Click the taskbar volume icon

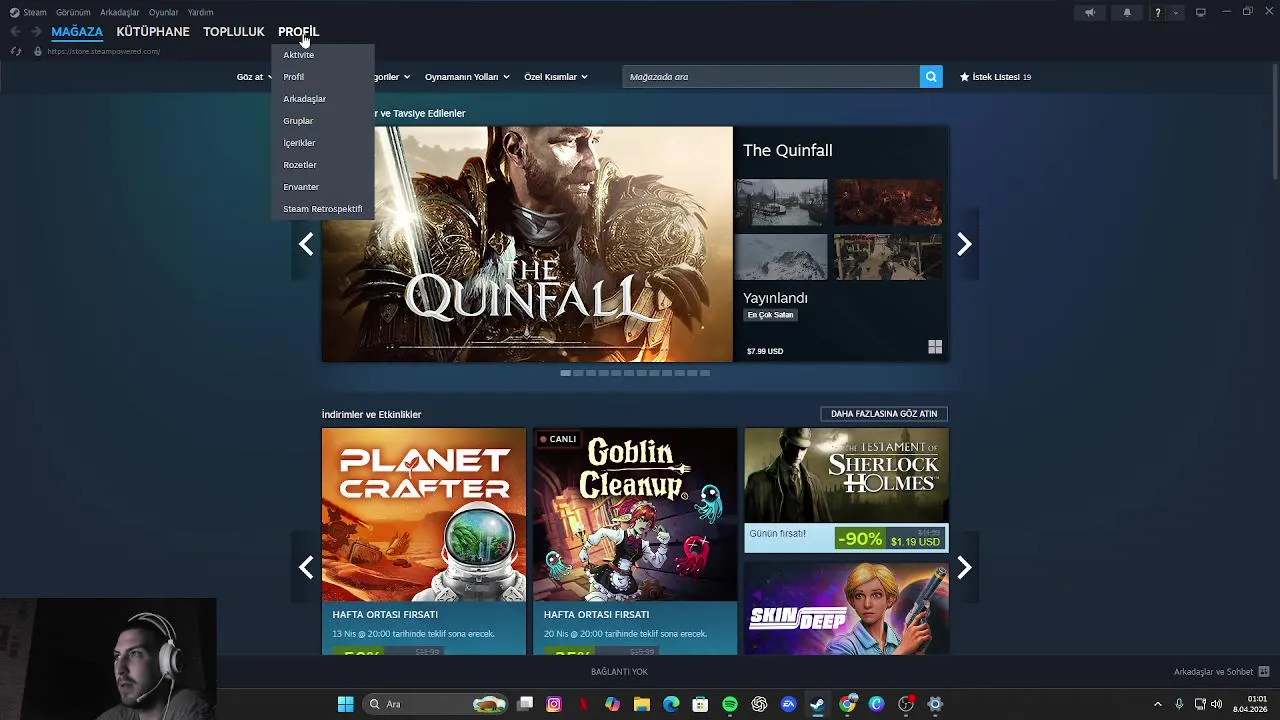[x=1217, y=704]
